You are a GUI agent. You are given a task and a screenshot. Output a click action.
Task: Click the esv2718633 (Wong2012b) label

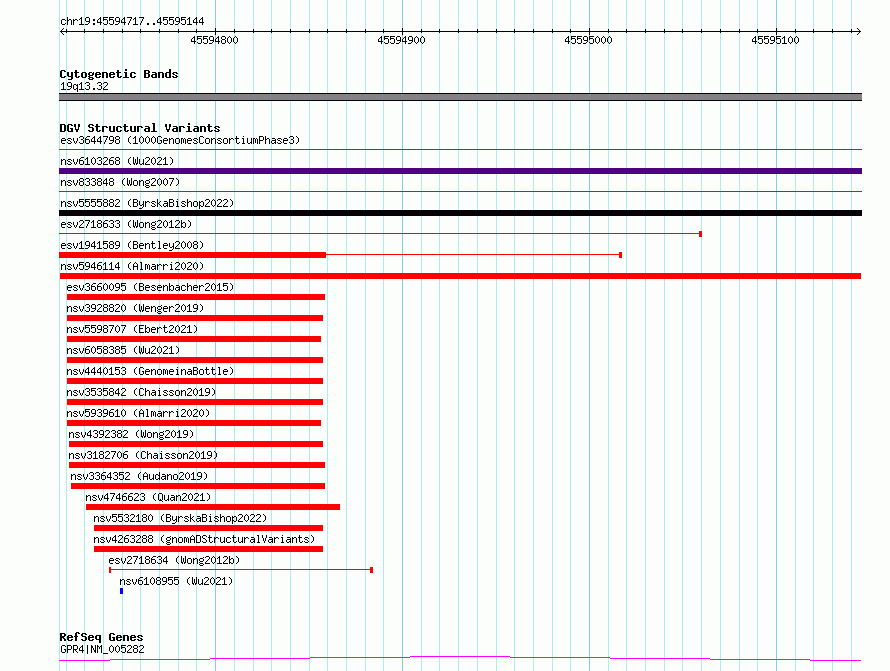click(126, 224)
